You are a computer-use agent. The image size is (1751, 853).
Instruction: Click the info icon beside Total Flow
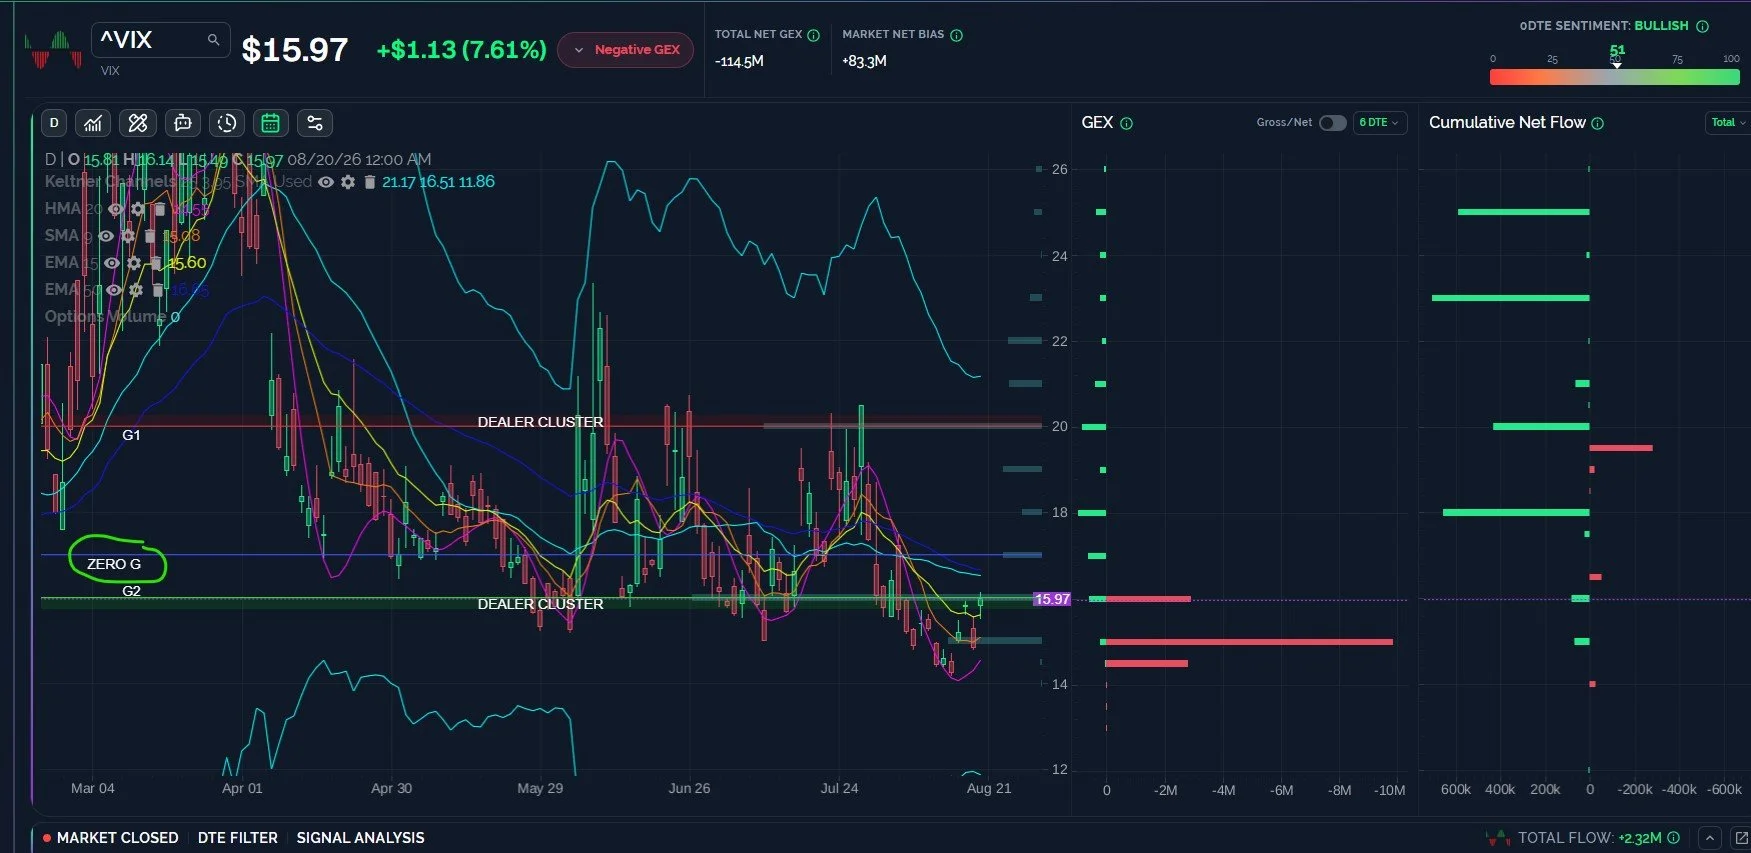pos(1673,838)
